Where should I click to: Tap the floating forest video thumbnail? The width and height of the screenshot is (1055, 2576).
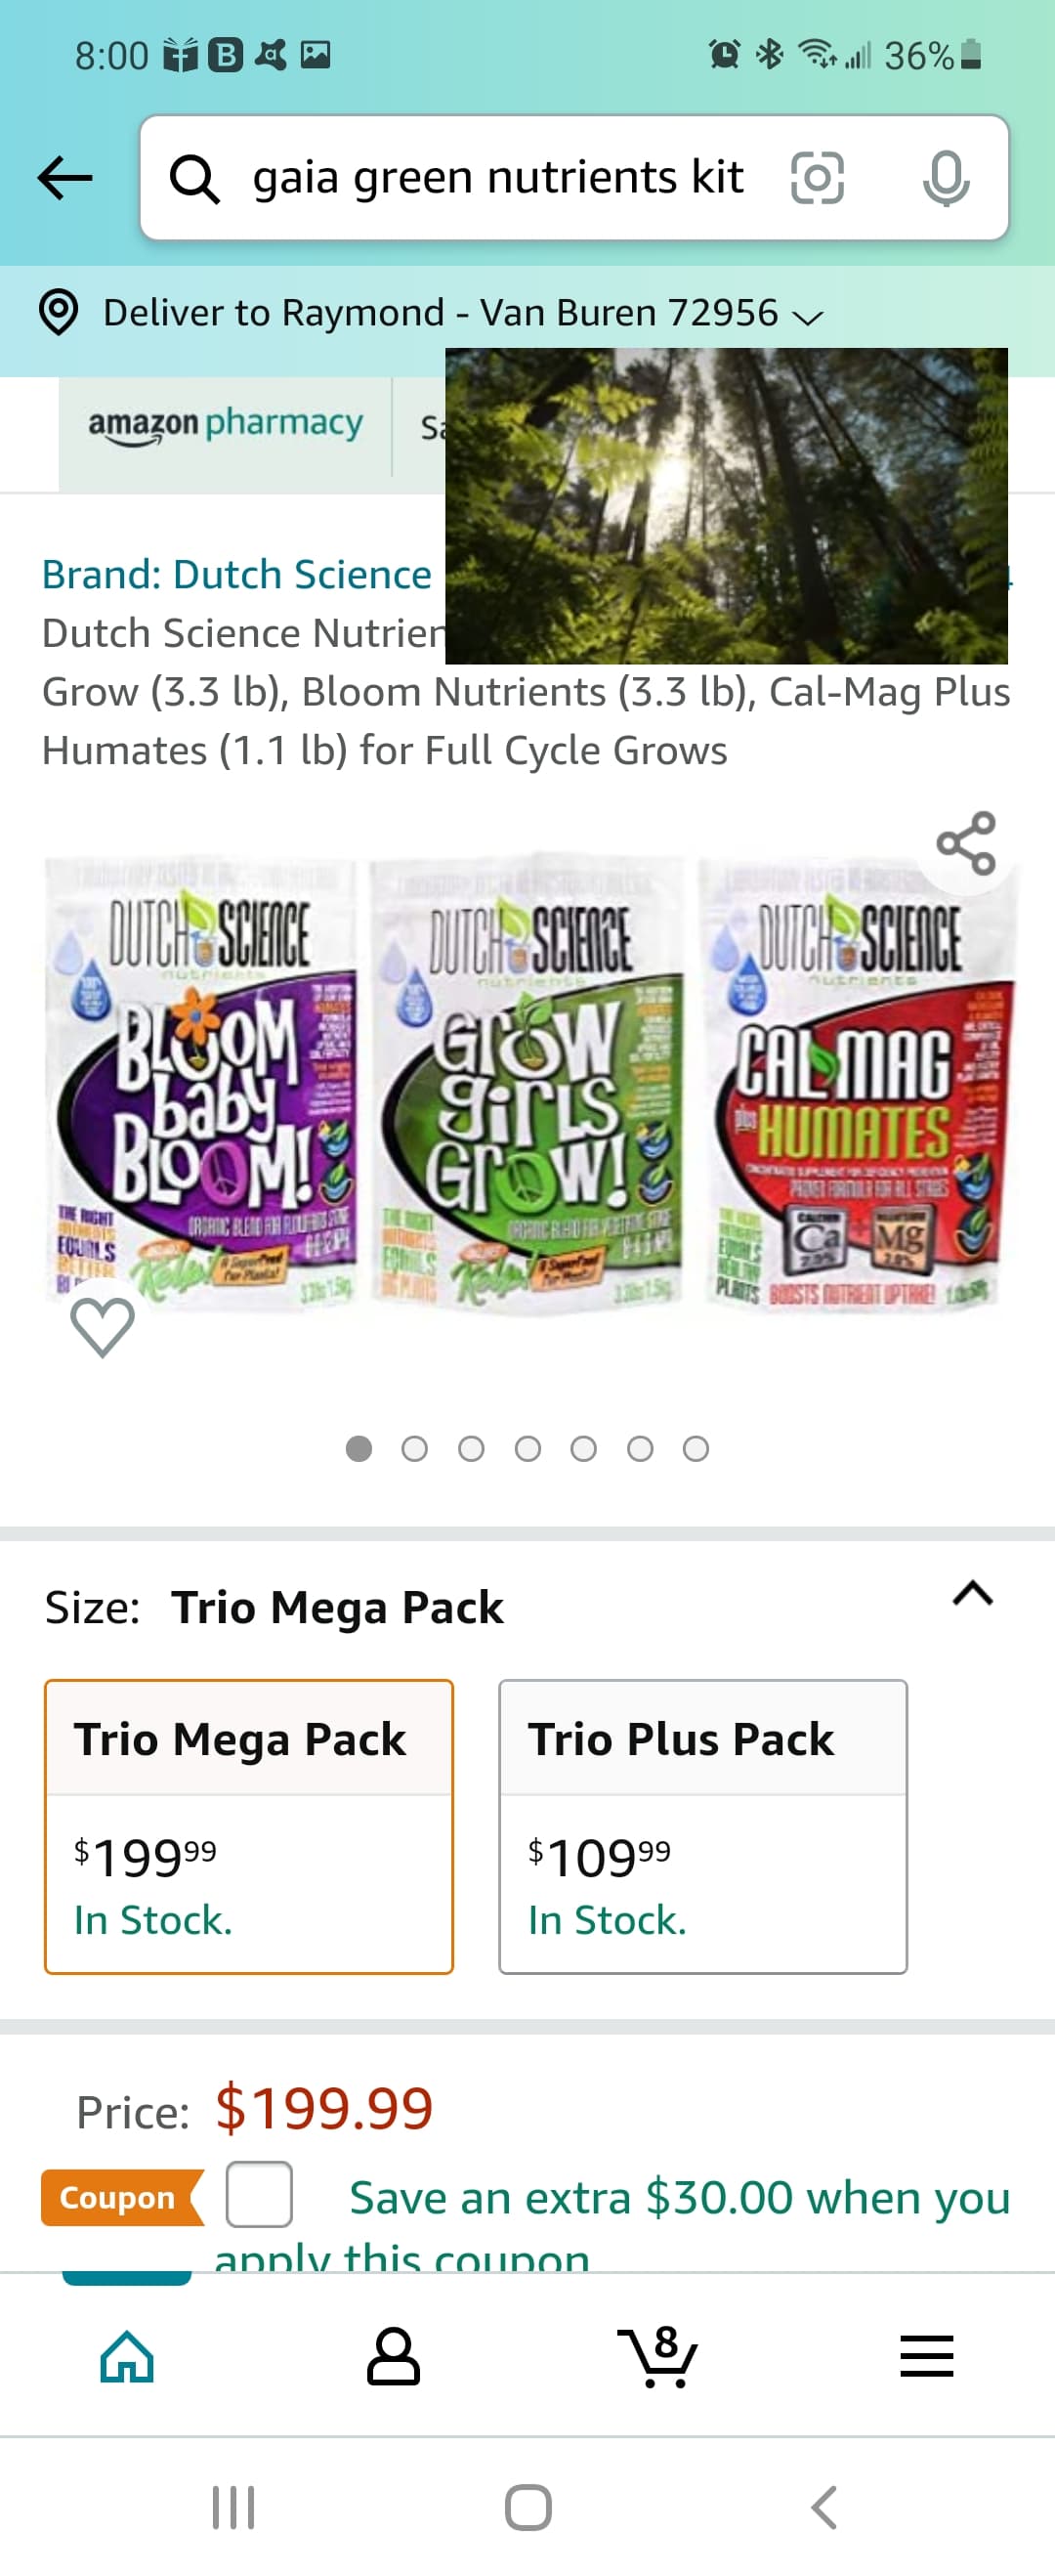tap(726, 505)
